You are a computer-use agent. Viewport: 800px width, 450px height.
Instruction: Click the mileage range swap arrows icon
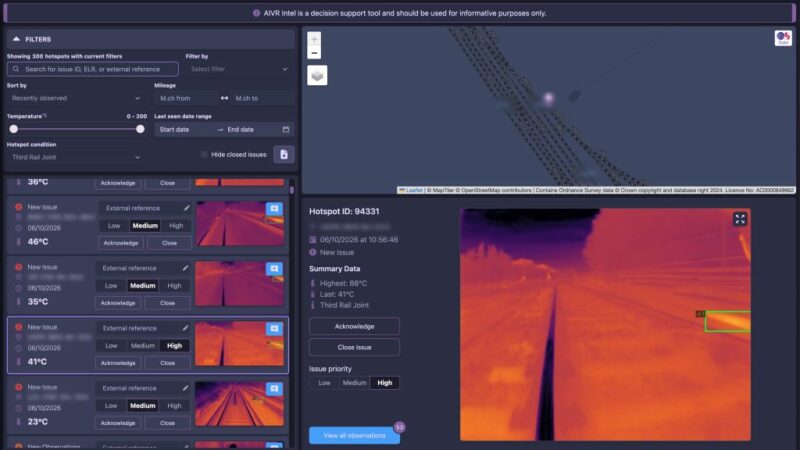224,98
